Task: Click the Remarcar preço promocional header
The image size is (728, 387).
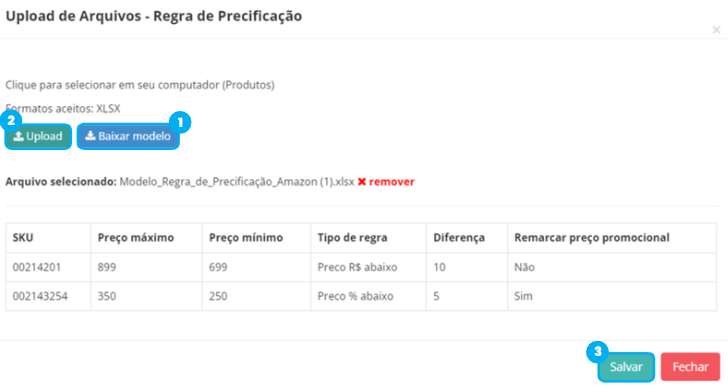Action: point(592,238)
